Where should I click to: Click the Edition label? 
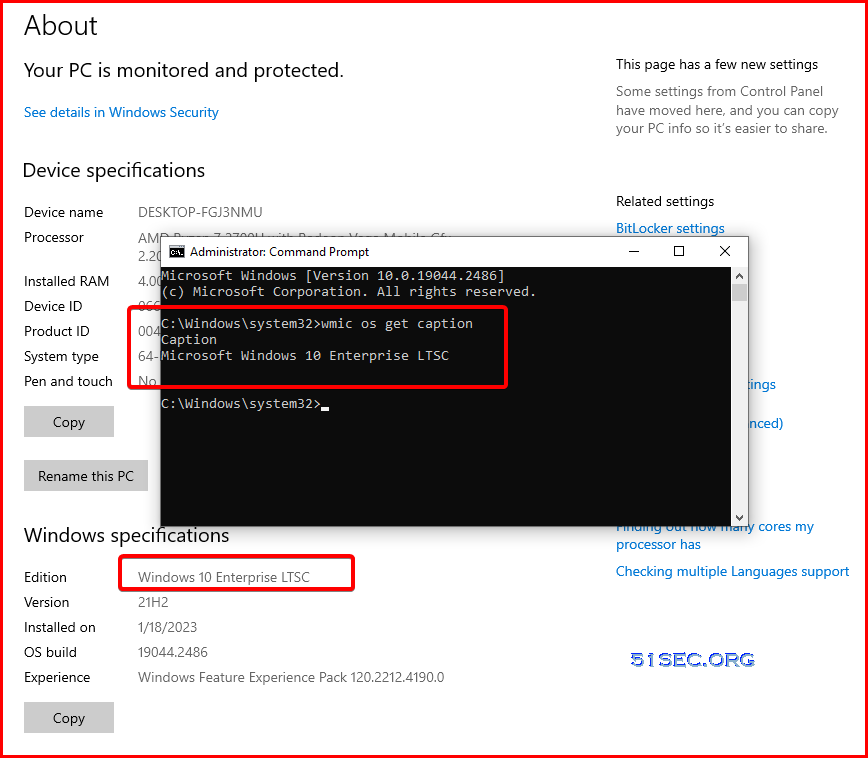[45, 577]
